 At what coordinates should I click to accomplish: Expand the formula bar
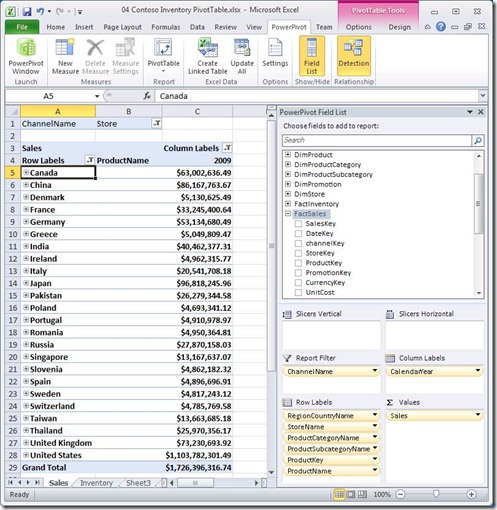coord(483,96)
